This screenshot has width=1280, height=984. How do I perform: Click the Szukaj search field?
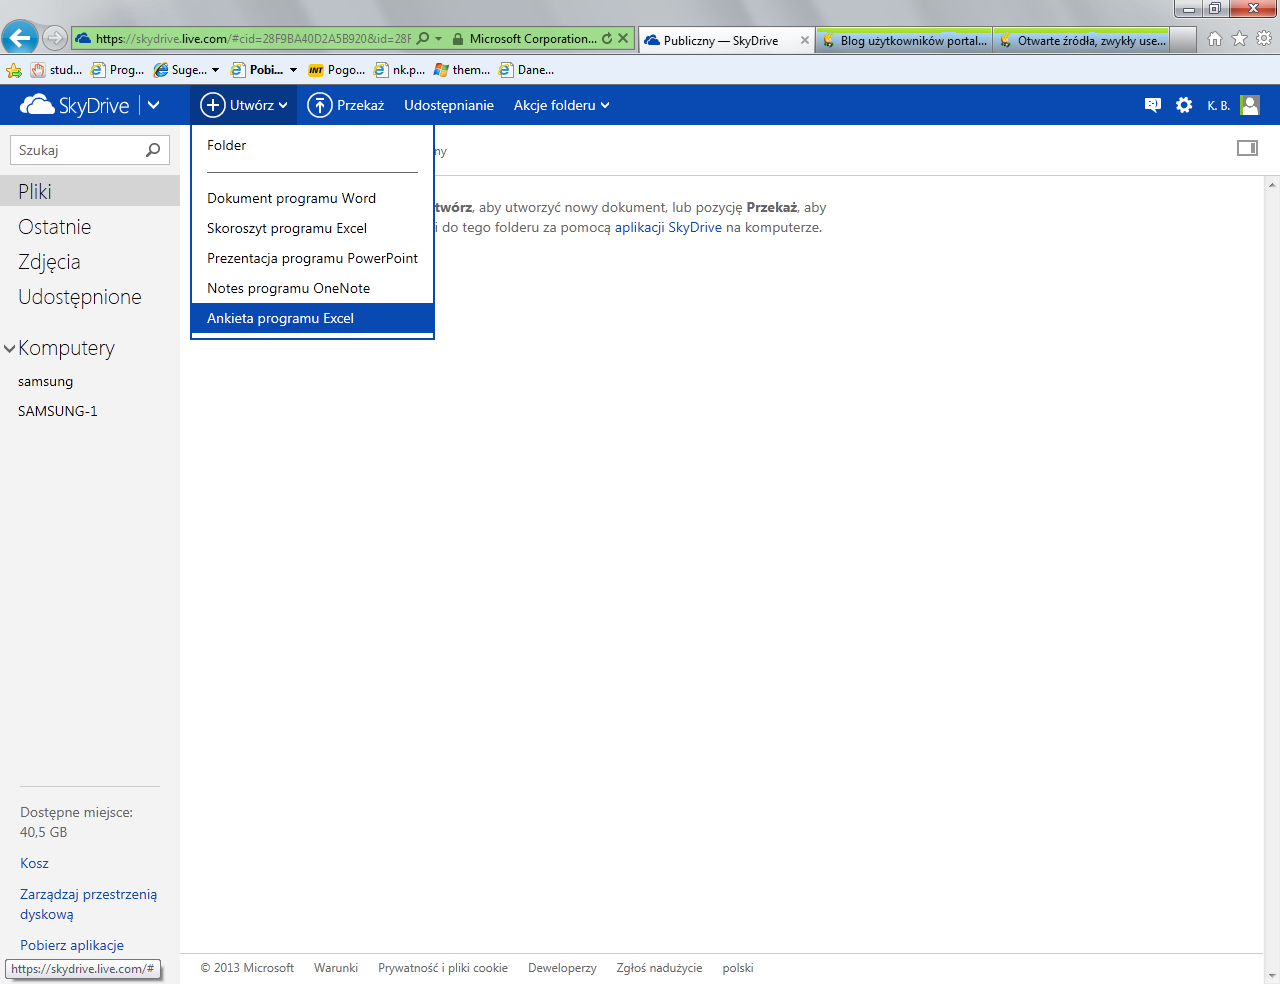[x=78, y=150]
